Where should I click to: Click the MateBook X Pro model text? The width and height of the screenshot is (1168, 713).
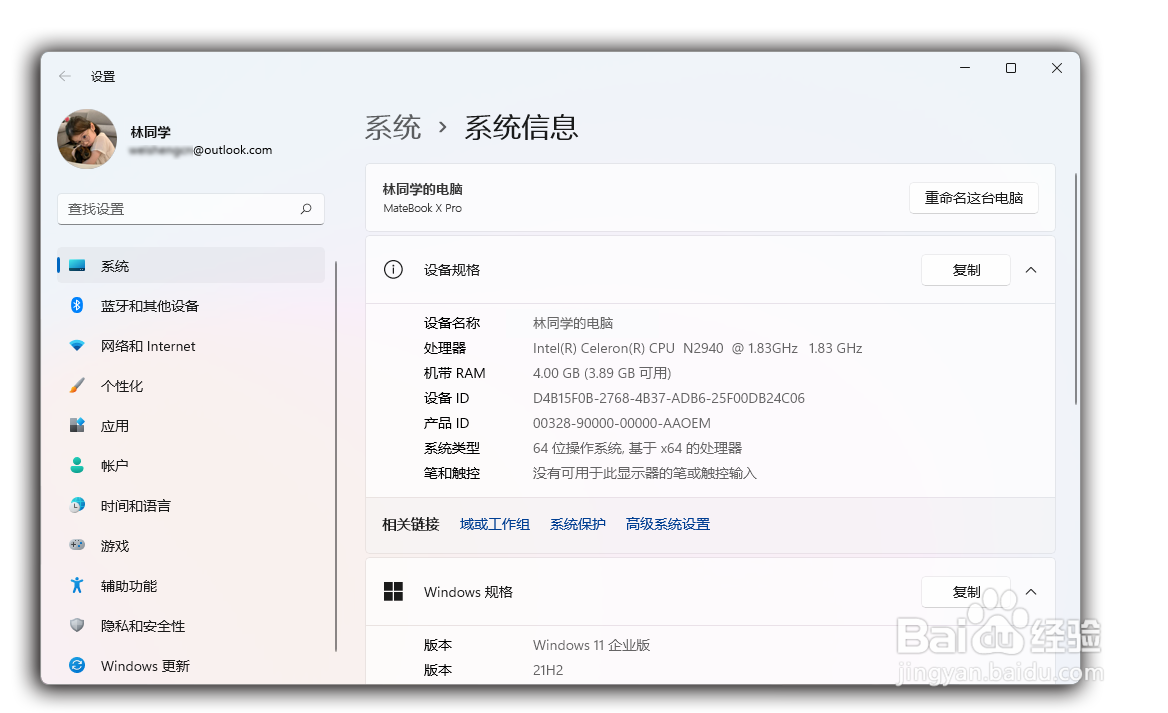click(x=422, y=209)
